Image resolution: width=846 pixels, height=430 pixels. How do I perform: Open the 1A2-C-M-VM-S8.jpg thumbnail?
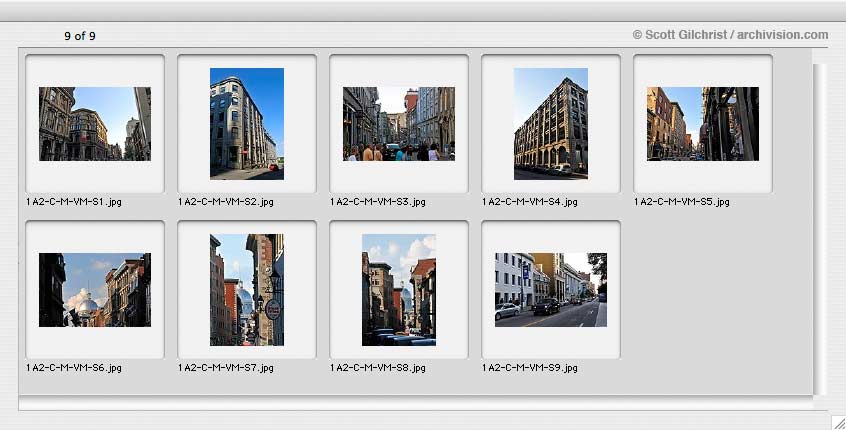point(399,290)
